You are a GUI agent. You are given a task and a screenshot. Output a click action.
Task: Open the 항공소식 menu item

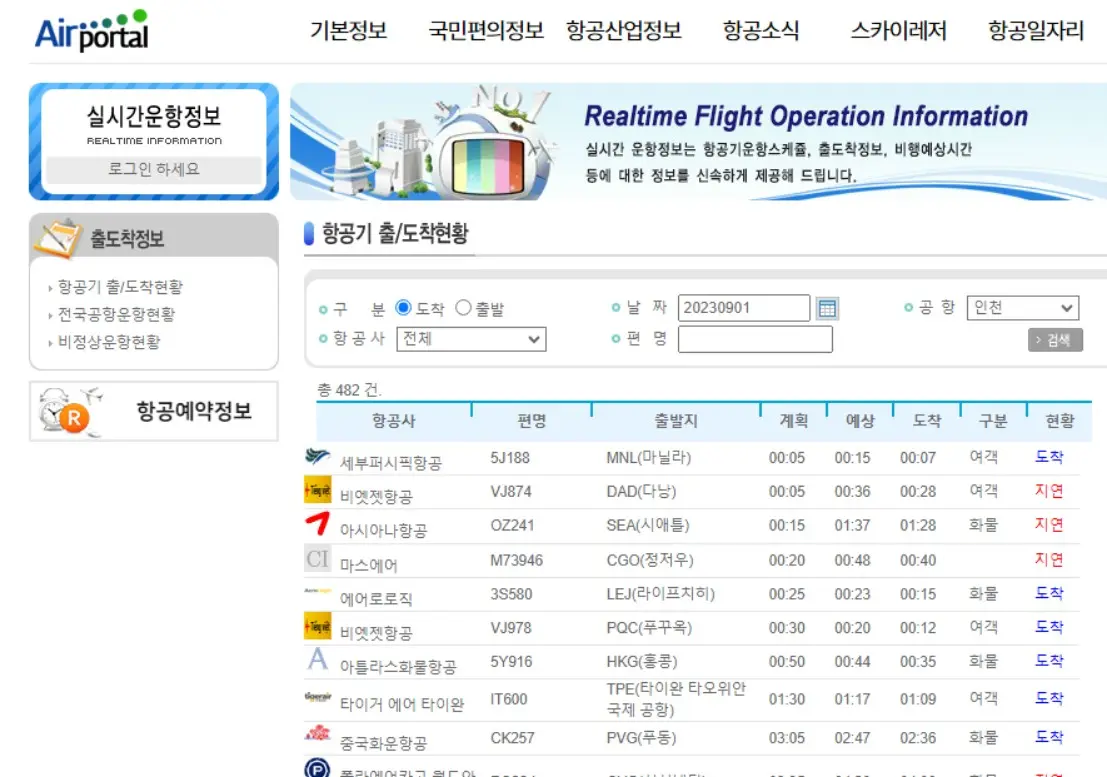[x=763, y=30]
